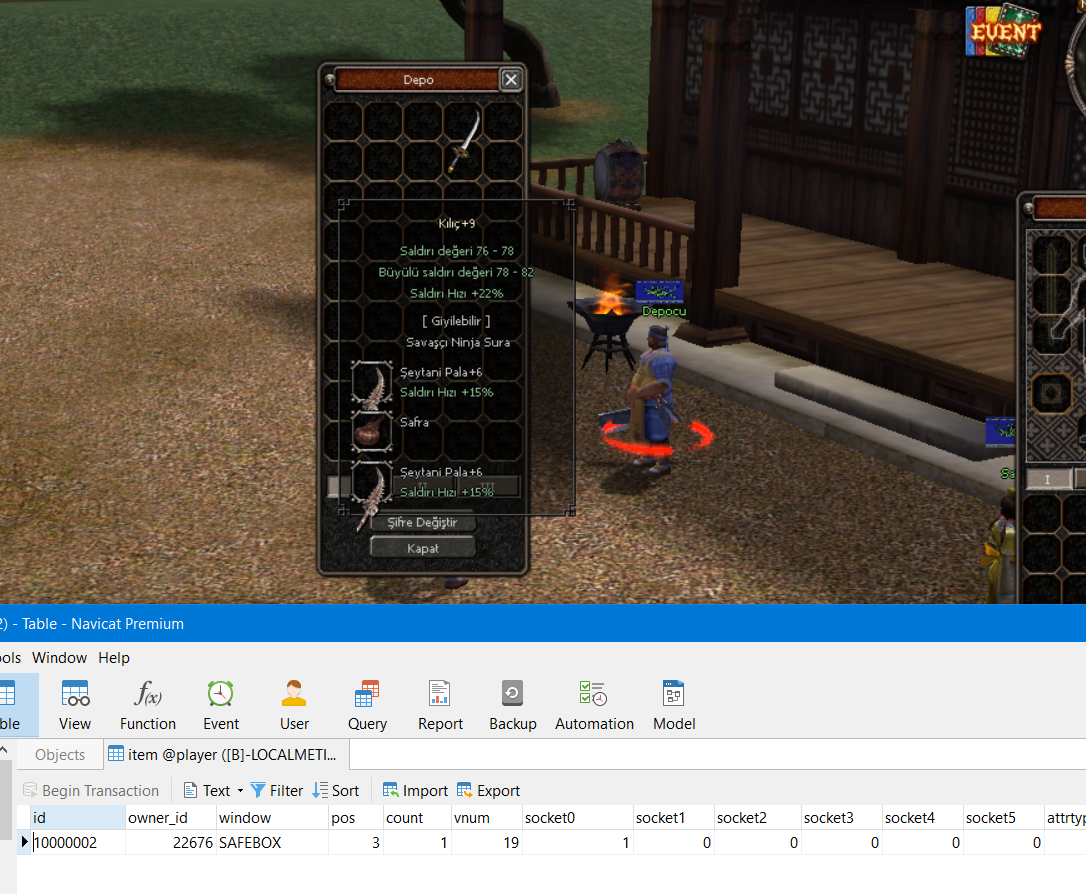Viewport: 1086px width, 894px height.
Task: Open the Query toolbar icon
Action: (367, 705)
